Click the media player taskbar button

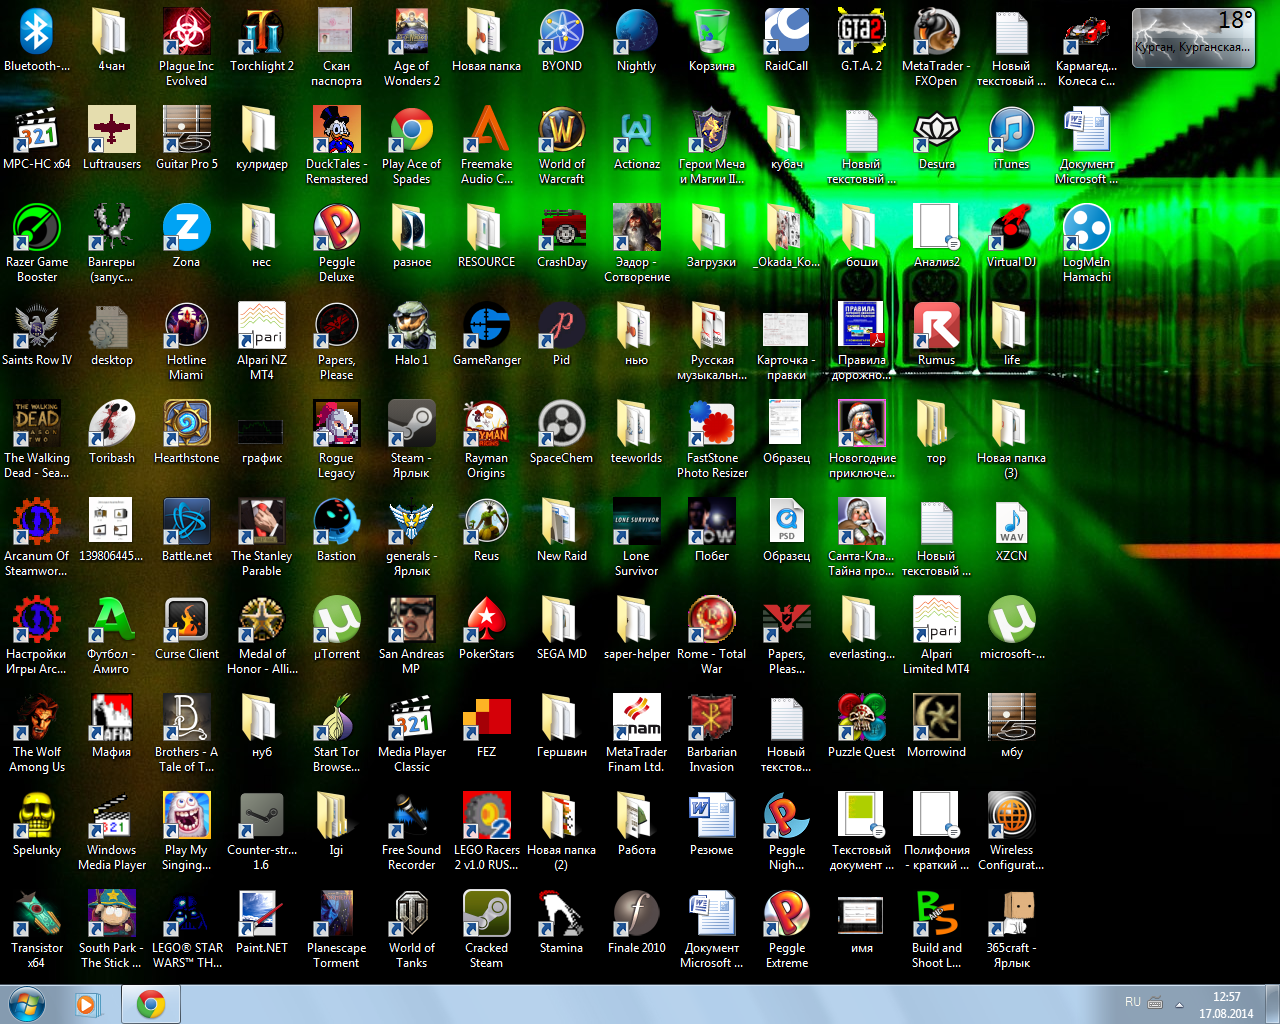pyautogui.click(x=88, y=1004)
